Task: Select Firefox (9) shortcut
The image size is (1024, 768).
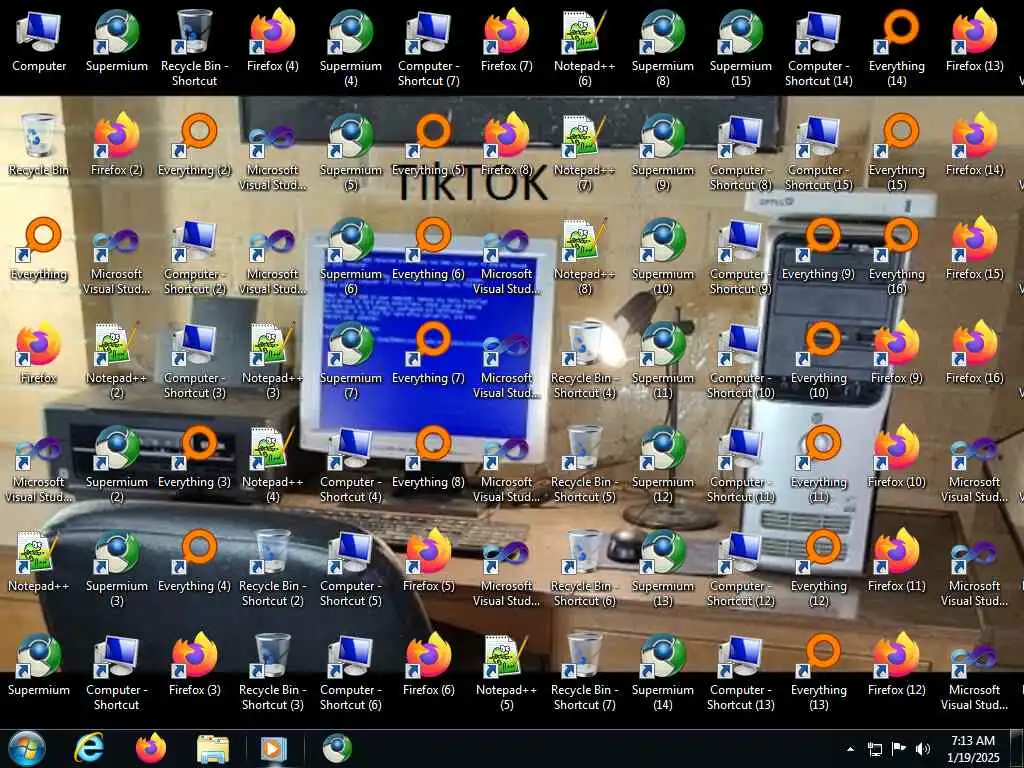Action: 897,352
